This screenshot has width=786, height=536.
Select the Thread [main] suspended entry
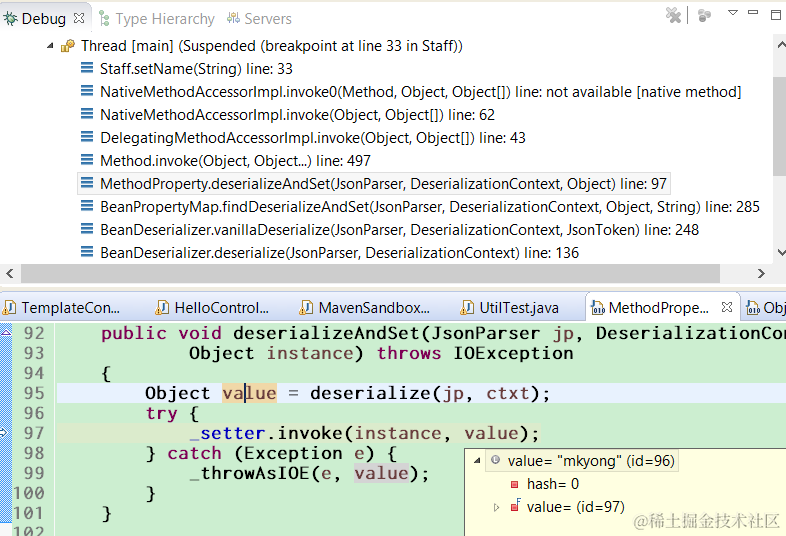coord(272,46)
